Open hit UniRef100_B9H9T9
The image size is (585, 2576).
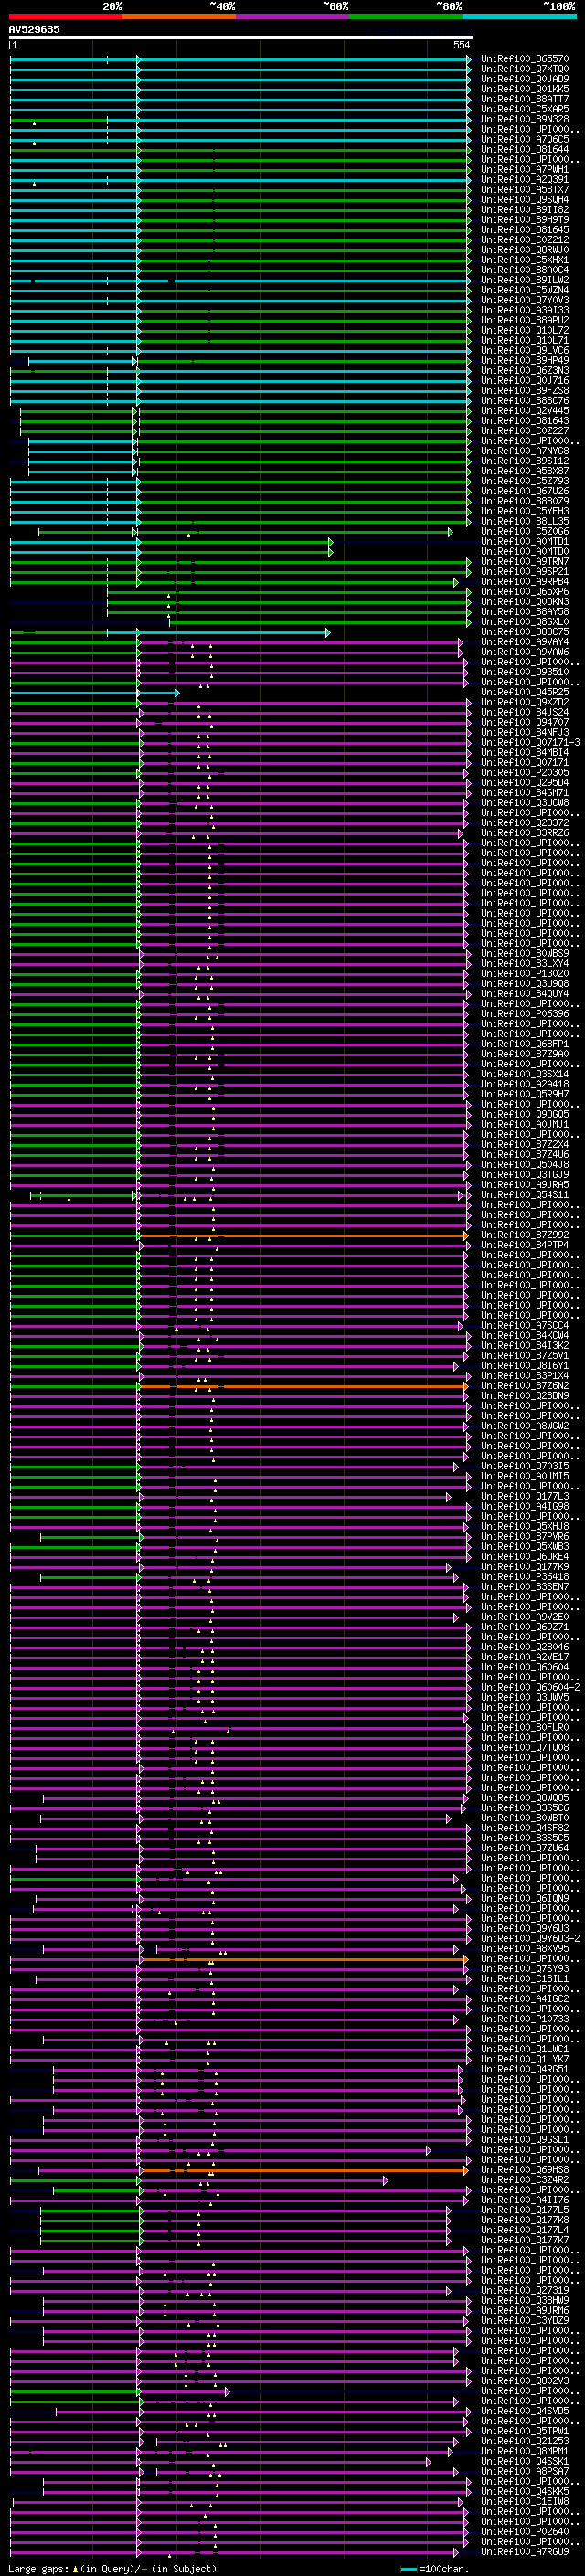point(525,220)
